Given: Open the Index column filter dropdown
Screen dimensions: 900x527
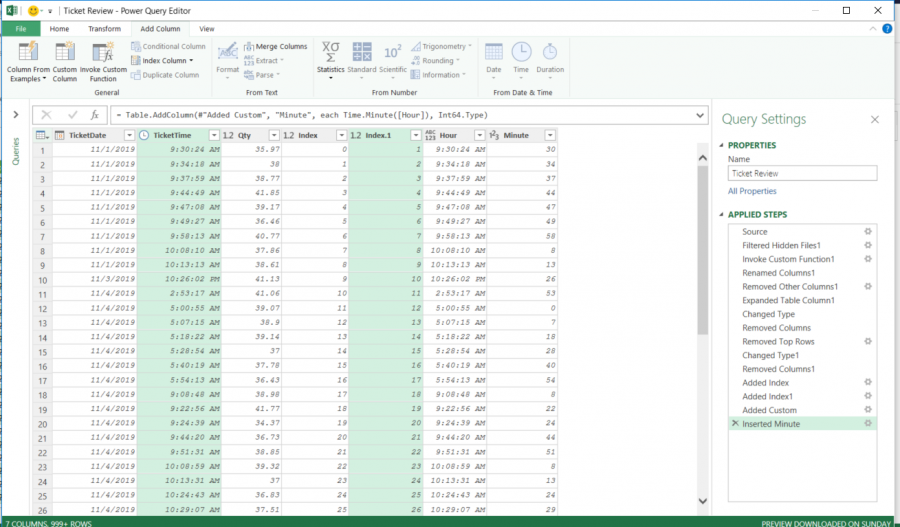Looking at the screenshot, I should [342, 135].
